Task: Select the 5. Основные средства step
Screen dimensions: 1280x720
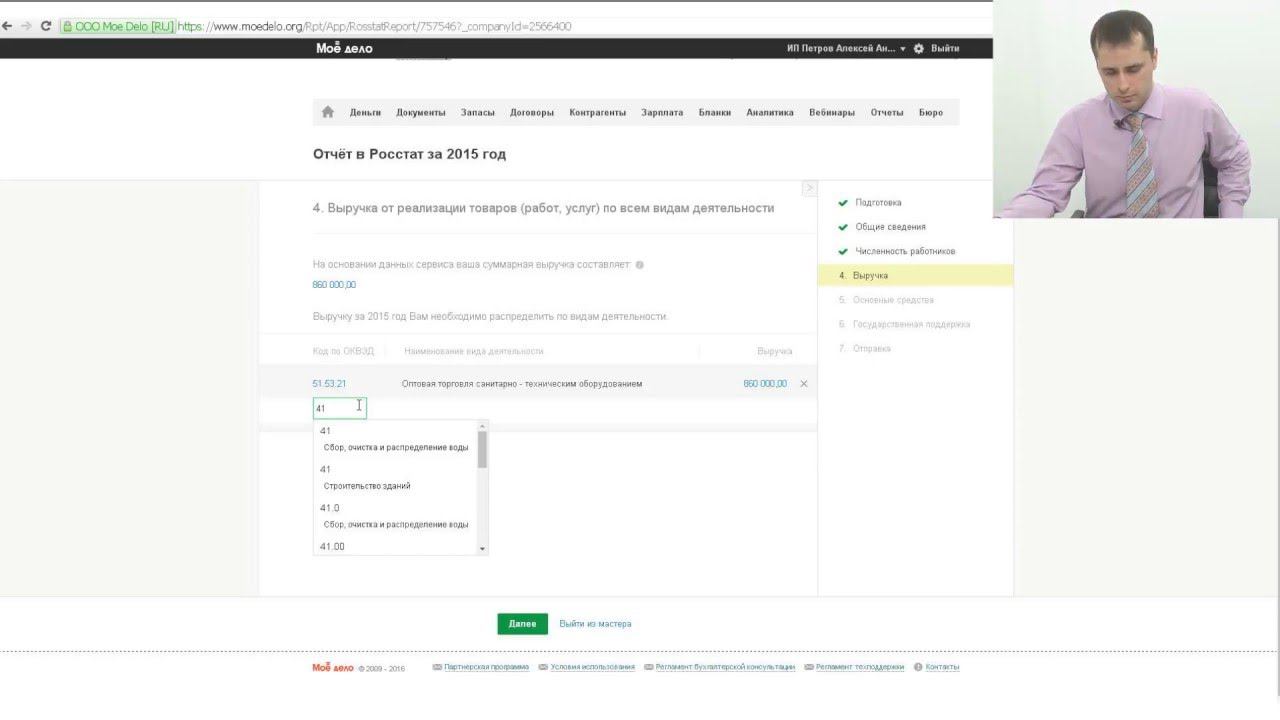Action: pyautogui.click(x=886, y=300)
